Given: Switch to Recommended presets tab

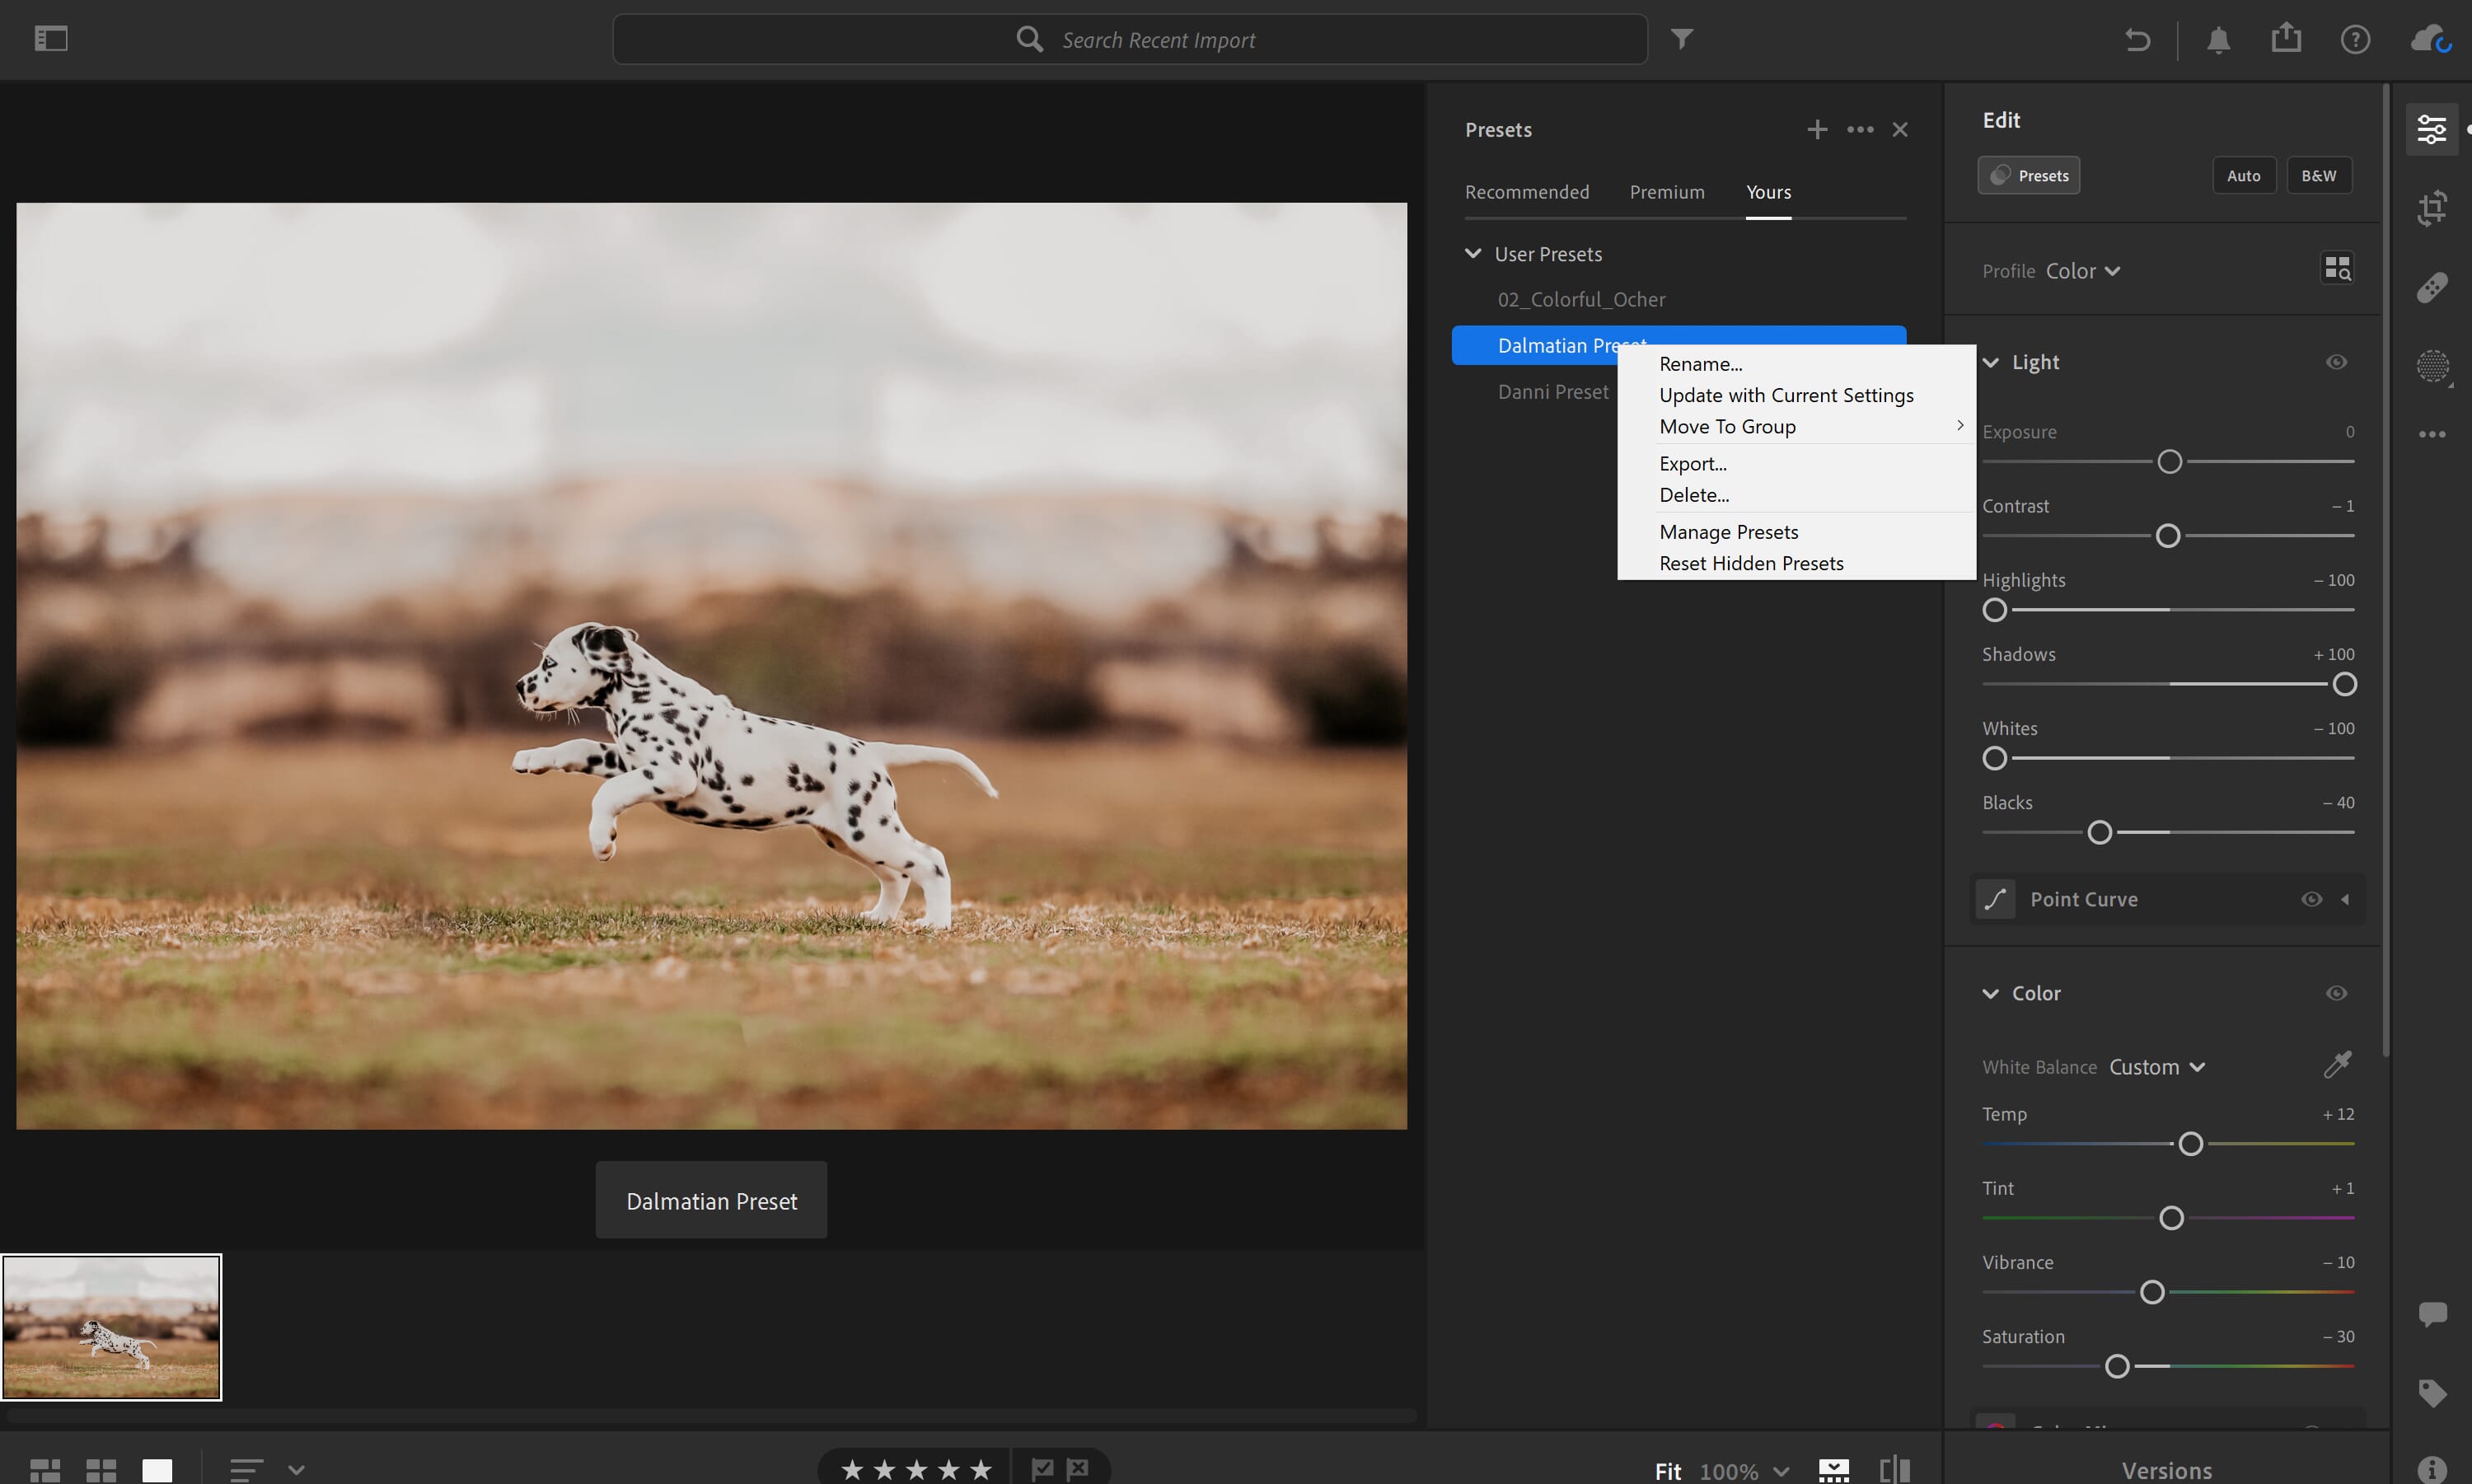Looking at the screenshot, I should pyautogui.click(x=1526, y=192).
